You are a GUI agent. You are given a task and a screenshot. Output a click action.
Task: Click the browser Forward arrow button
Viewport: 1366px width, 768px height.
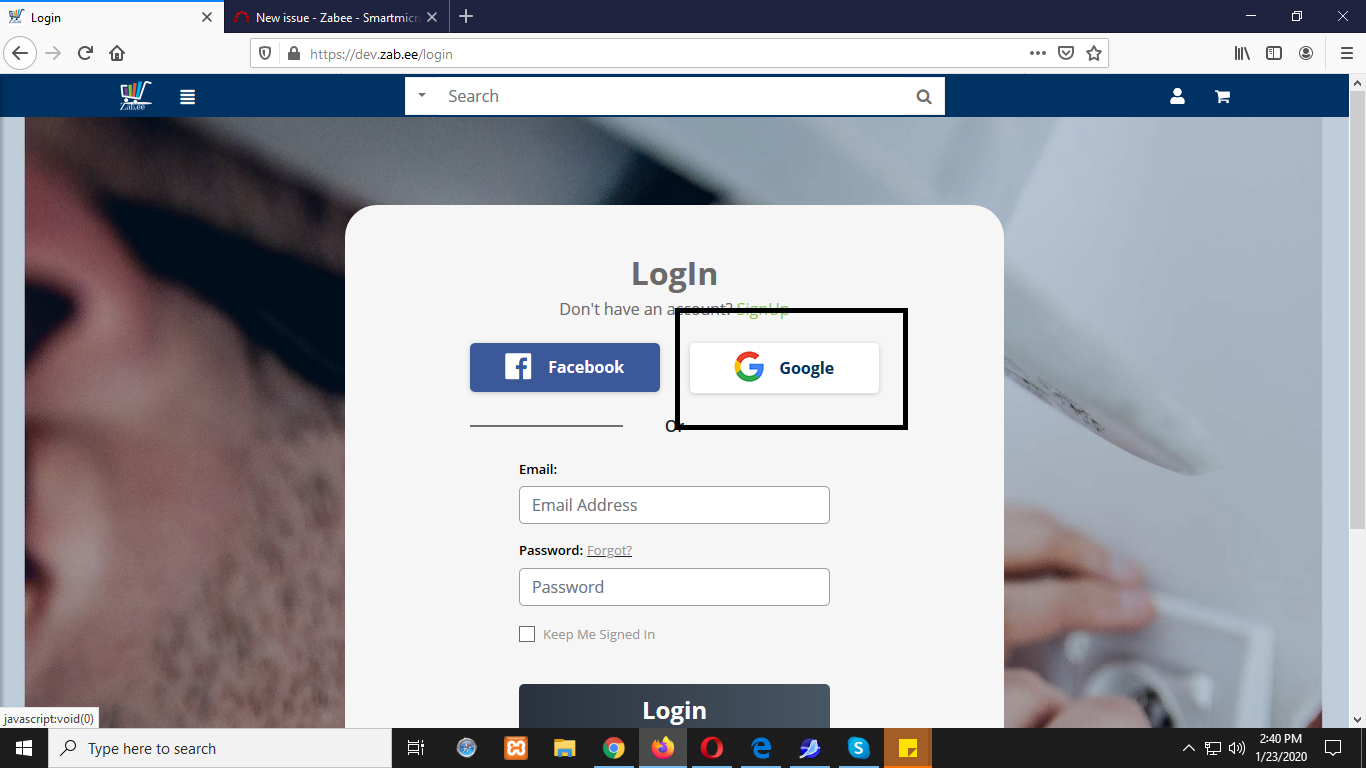pos(54,53)
